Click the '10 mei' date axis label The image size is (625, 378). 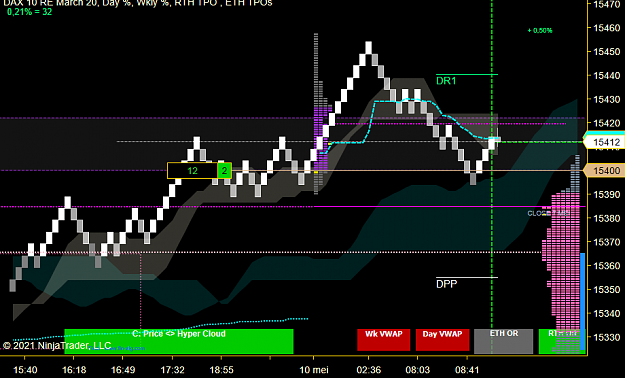[314, 370]
